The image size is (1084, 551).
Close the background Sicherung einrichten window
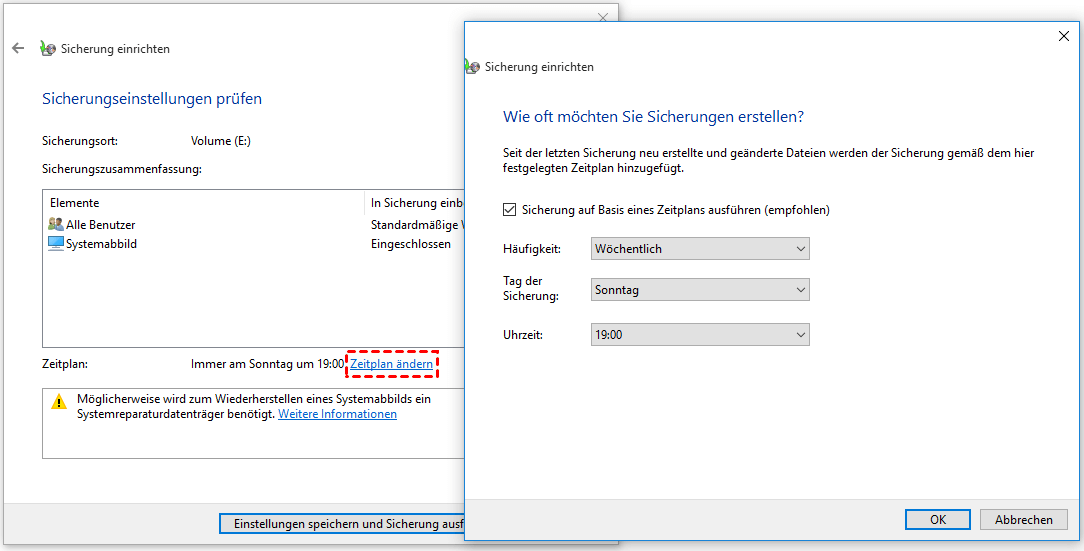[602, 17]
